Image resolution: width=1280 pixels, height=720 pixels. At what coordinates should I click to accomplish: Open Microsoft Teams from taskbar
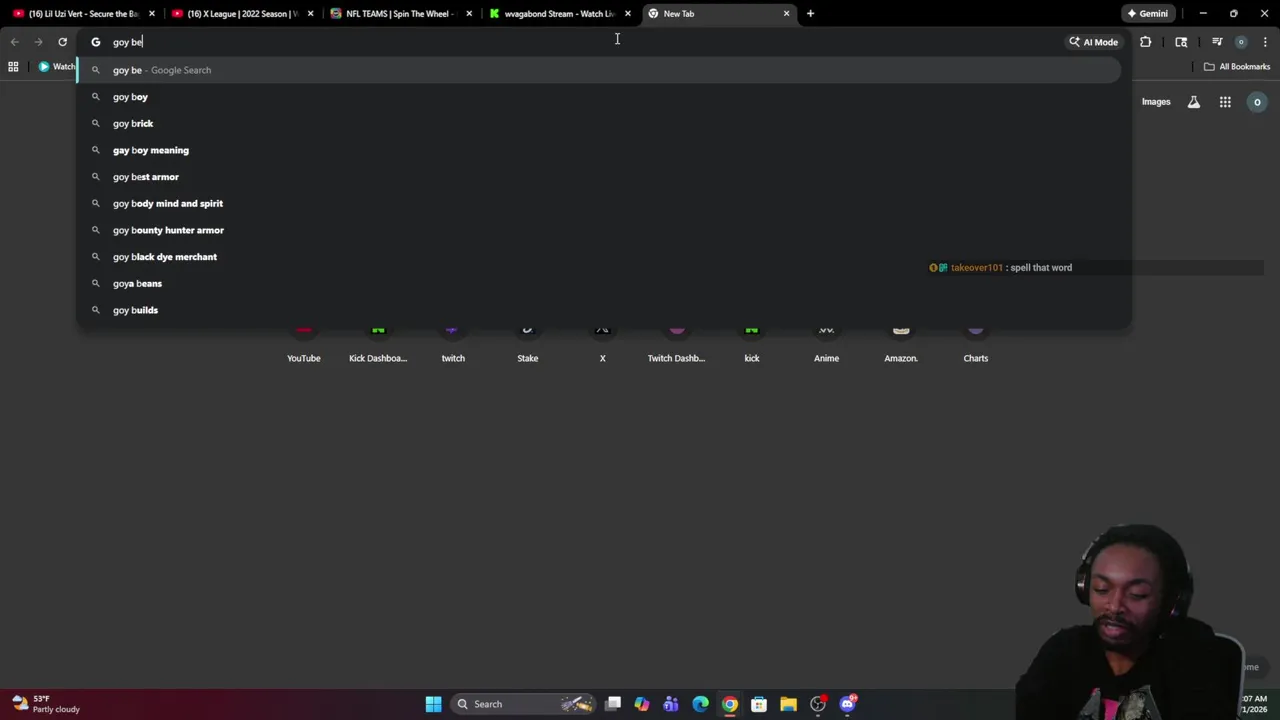pyautogui.click(x=671, y=704)
